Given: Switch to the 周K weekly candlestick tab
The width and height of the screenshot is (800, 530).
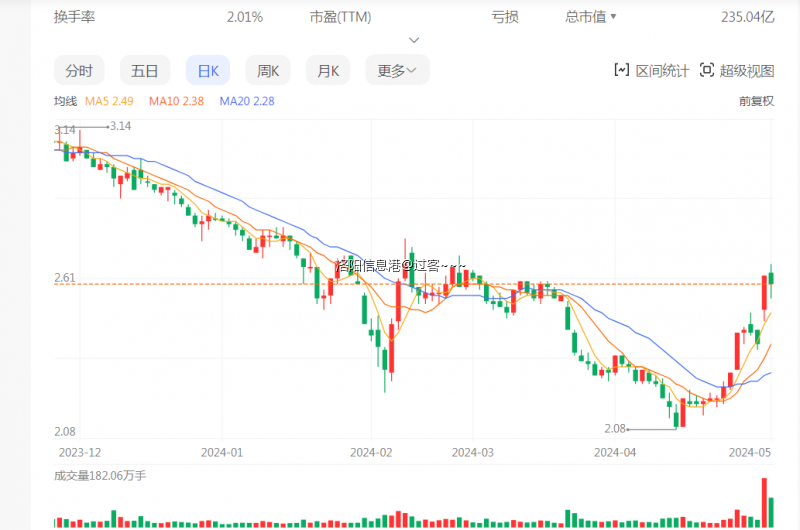Looking at the screenshot, I should 268,70.
